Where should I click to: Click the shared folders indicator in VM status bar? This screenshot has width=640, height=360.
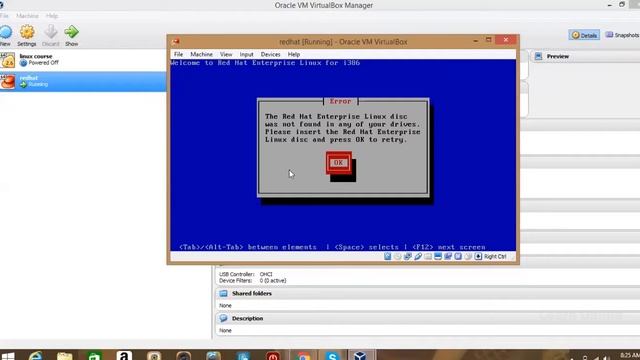click(x=428, y=256)
